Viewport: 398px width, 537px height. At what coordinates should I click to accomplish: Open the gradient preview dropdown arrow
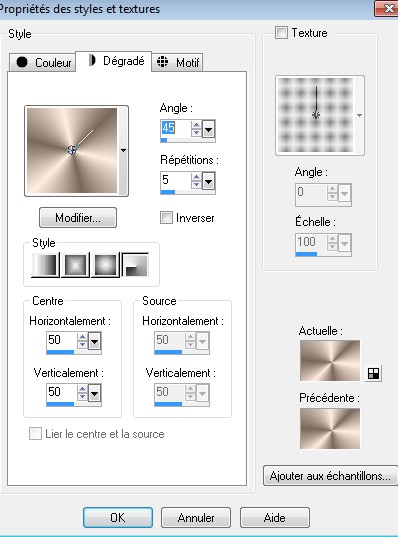pos(123,150)
